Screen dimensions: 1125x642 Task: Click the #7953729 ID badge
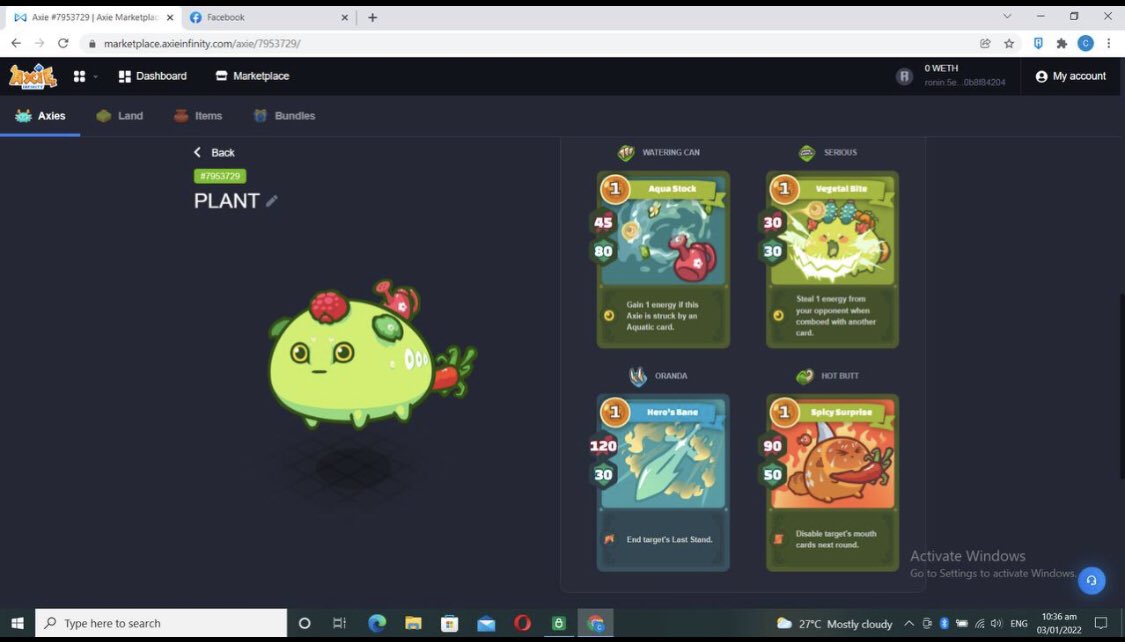click(x=220, y=176)
